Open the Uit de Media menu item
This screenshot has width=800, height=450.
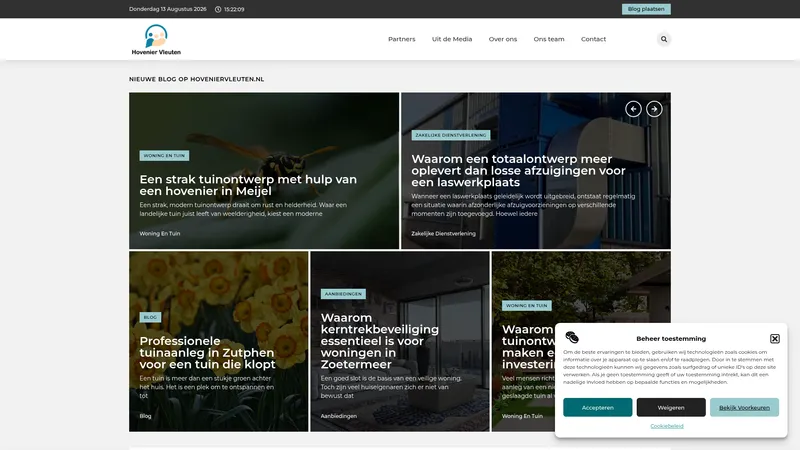452,39
